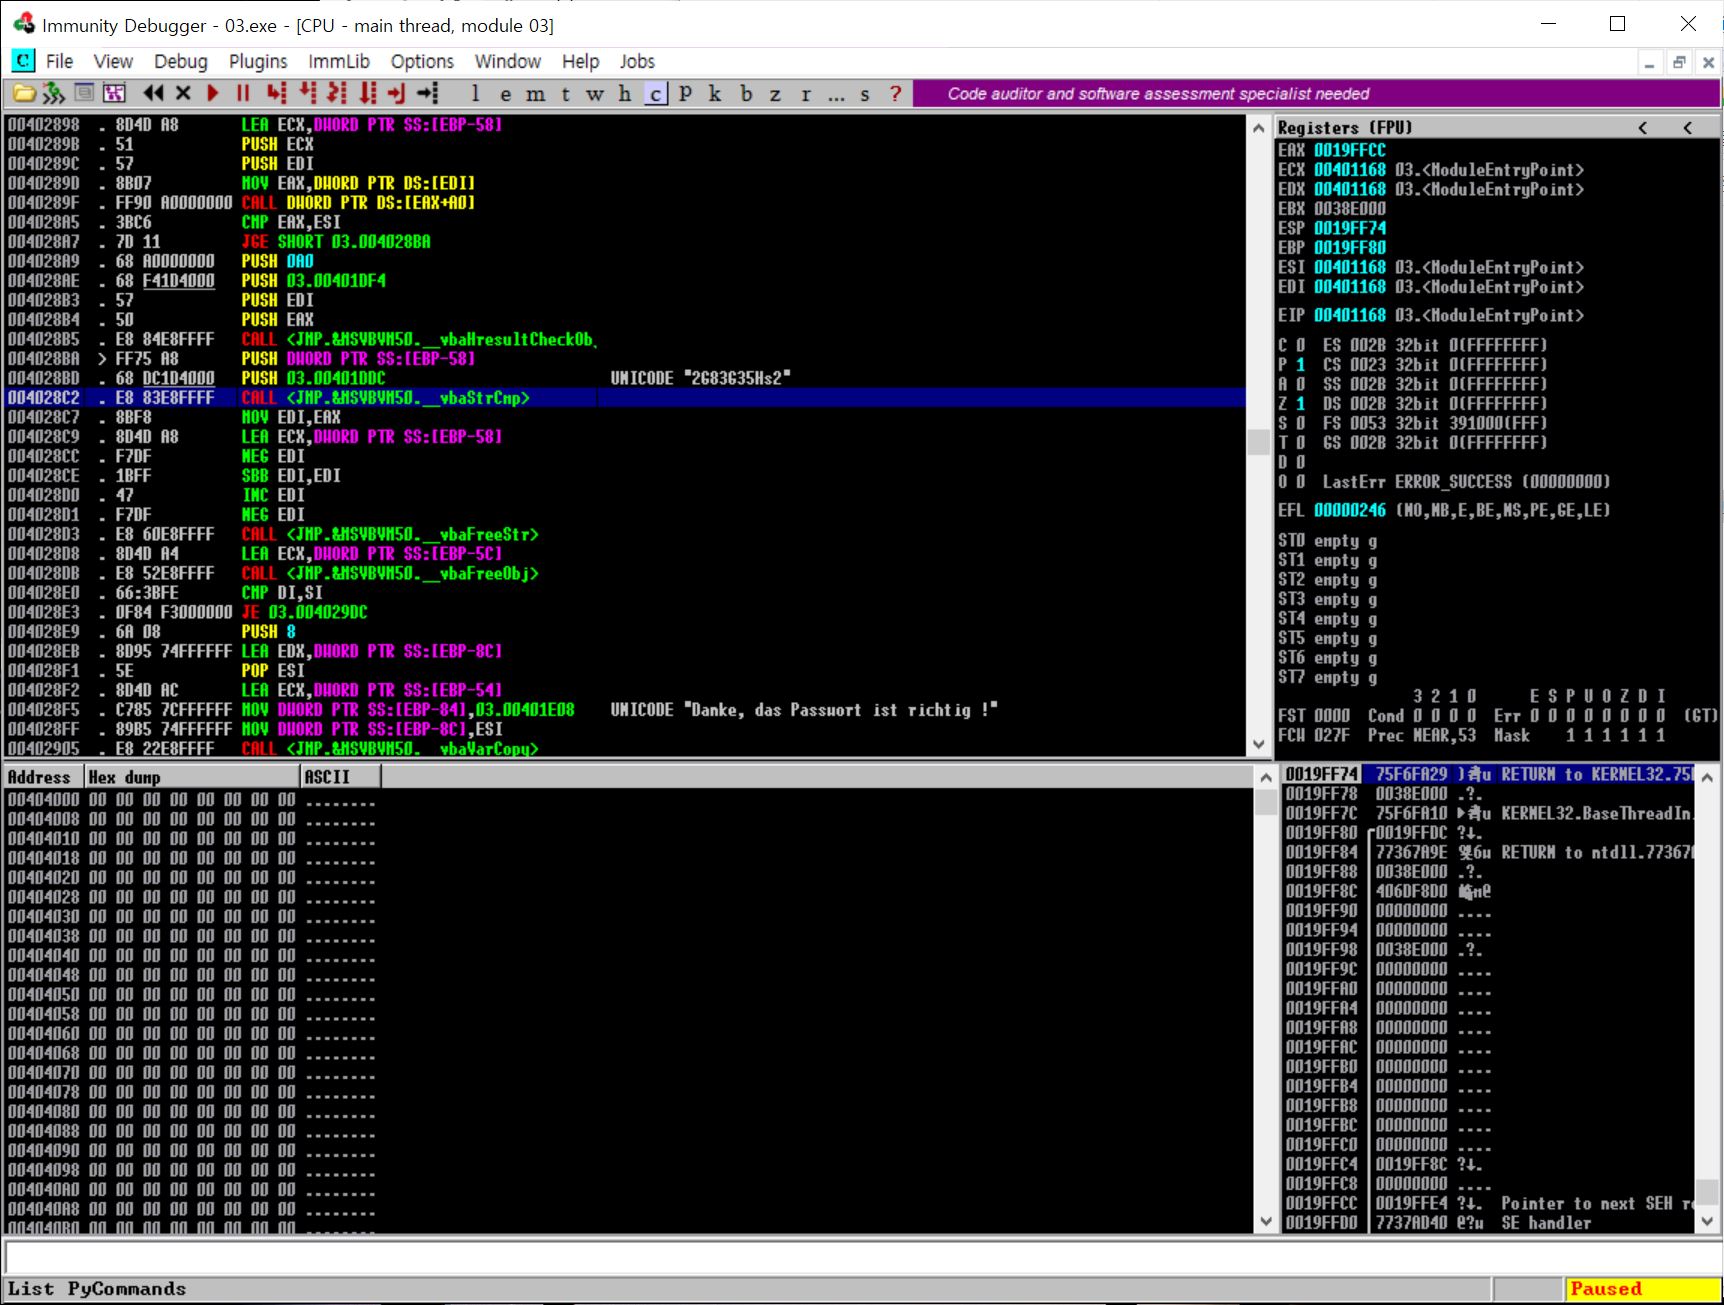1724x1305 pixels.
Task: Open the Window menu
Action: click(508, 61)
